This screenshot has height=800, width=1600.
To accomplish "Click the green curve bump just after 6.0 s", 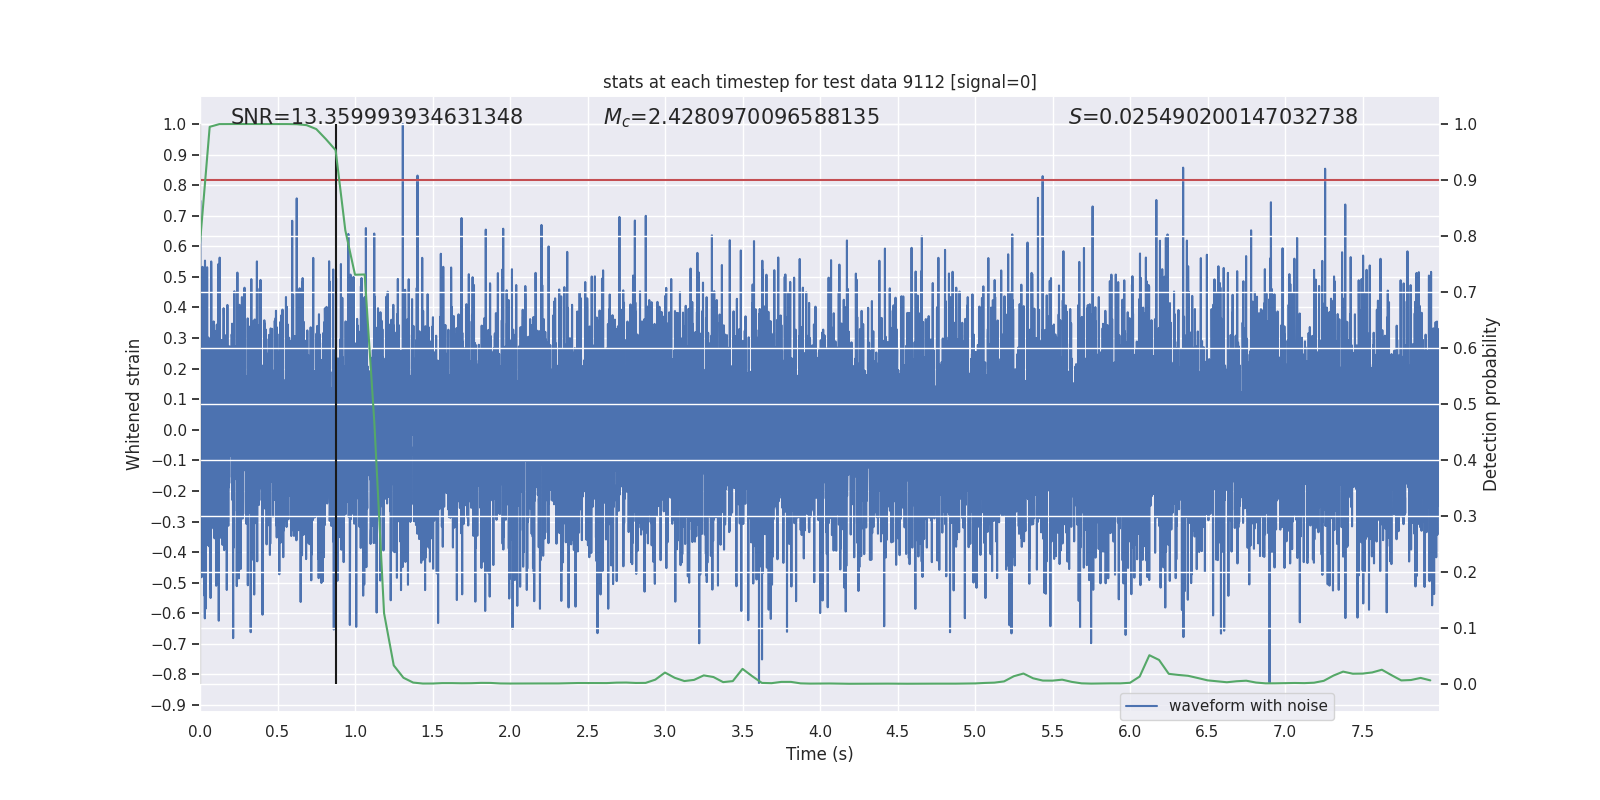I will 1150,656.
